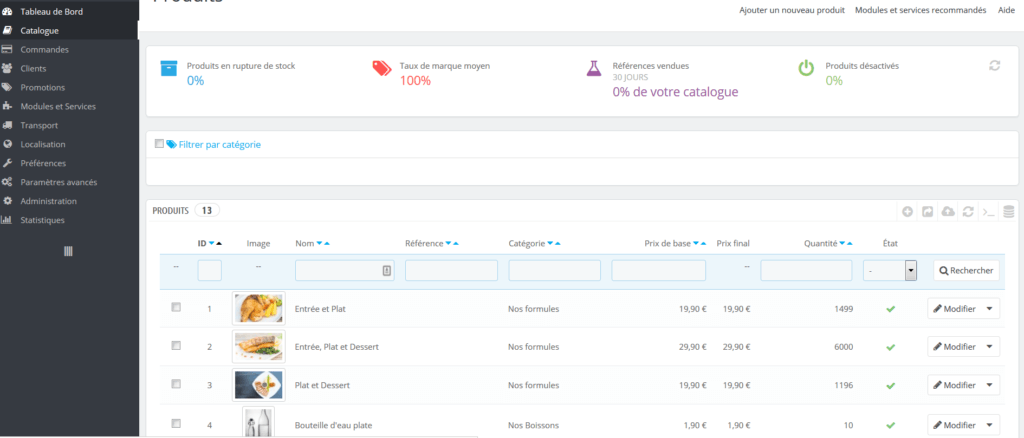
Task: Show SQL query terminal icon
Action: click(x=989, y=211)
